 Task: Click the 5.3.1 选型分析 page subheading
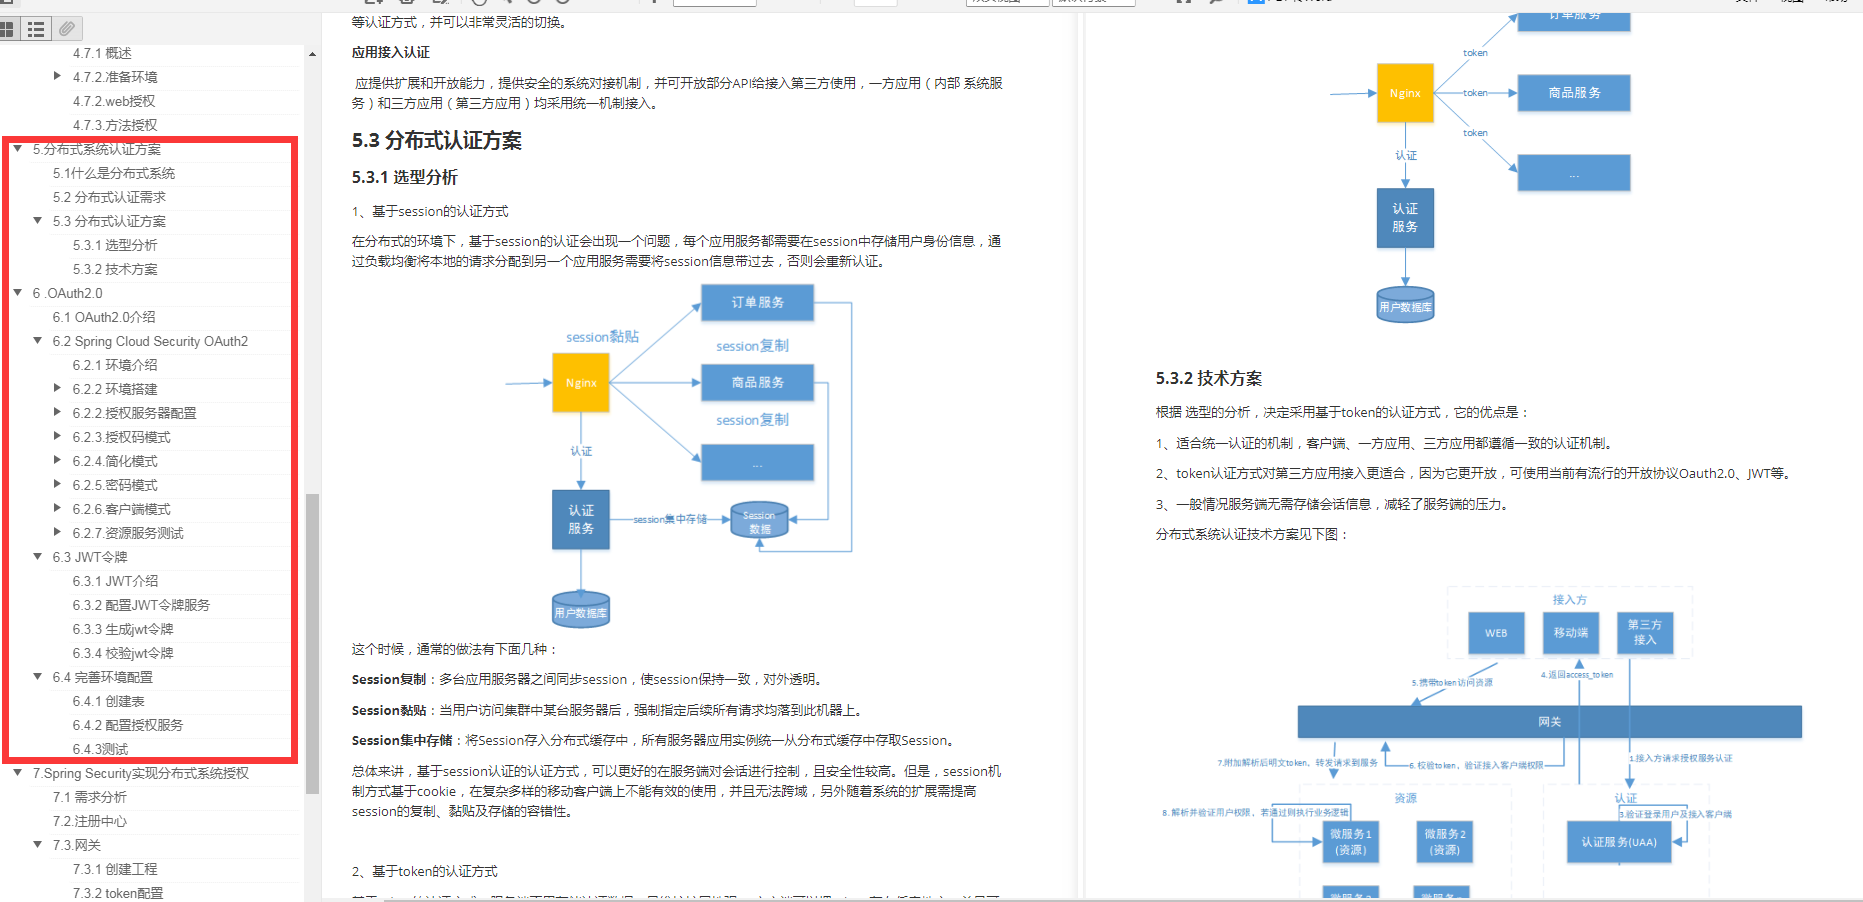(x=405, y=177)
